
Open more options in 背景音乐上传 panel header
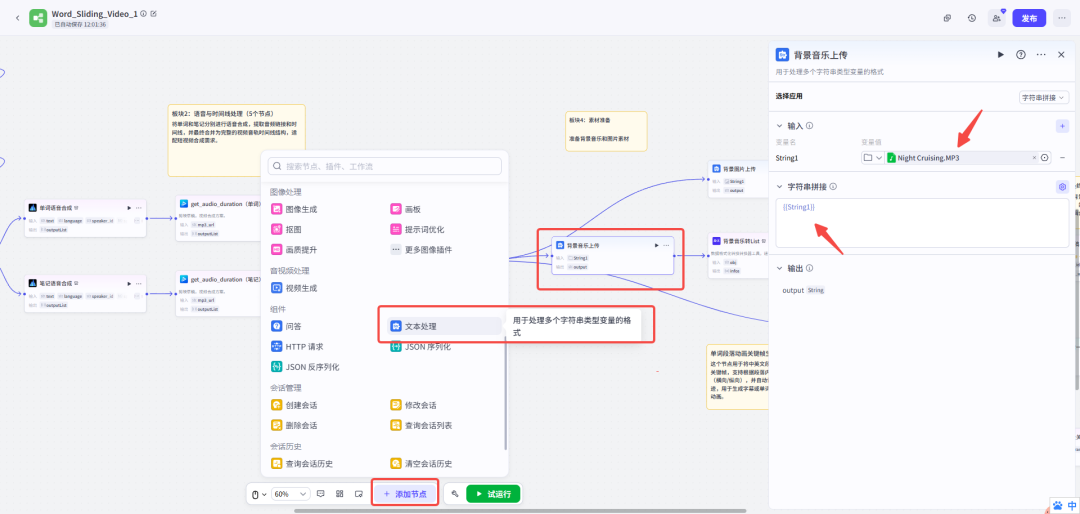(x=1041, y=54)
